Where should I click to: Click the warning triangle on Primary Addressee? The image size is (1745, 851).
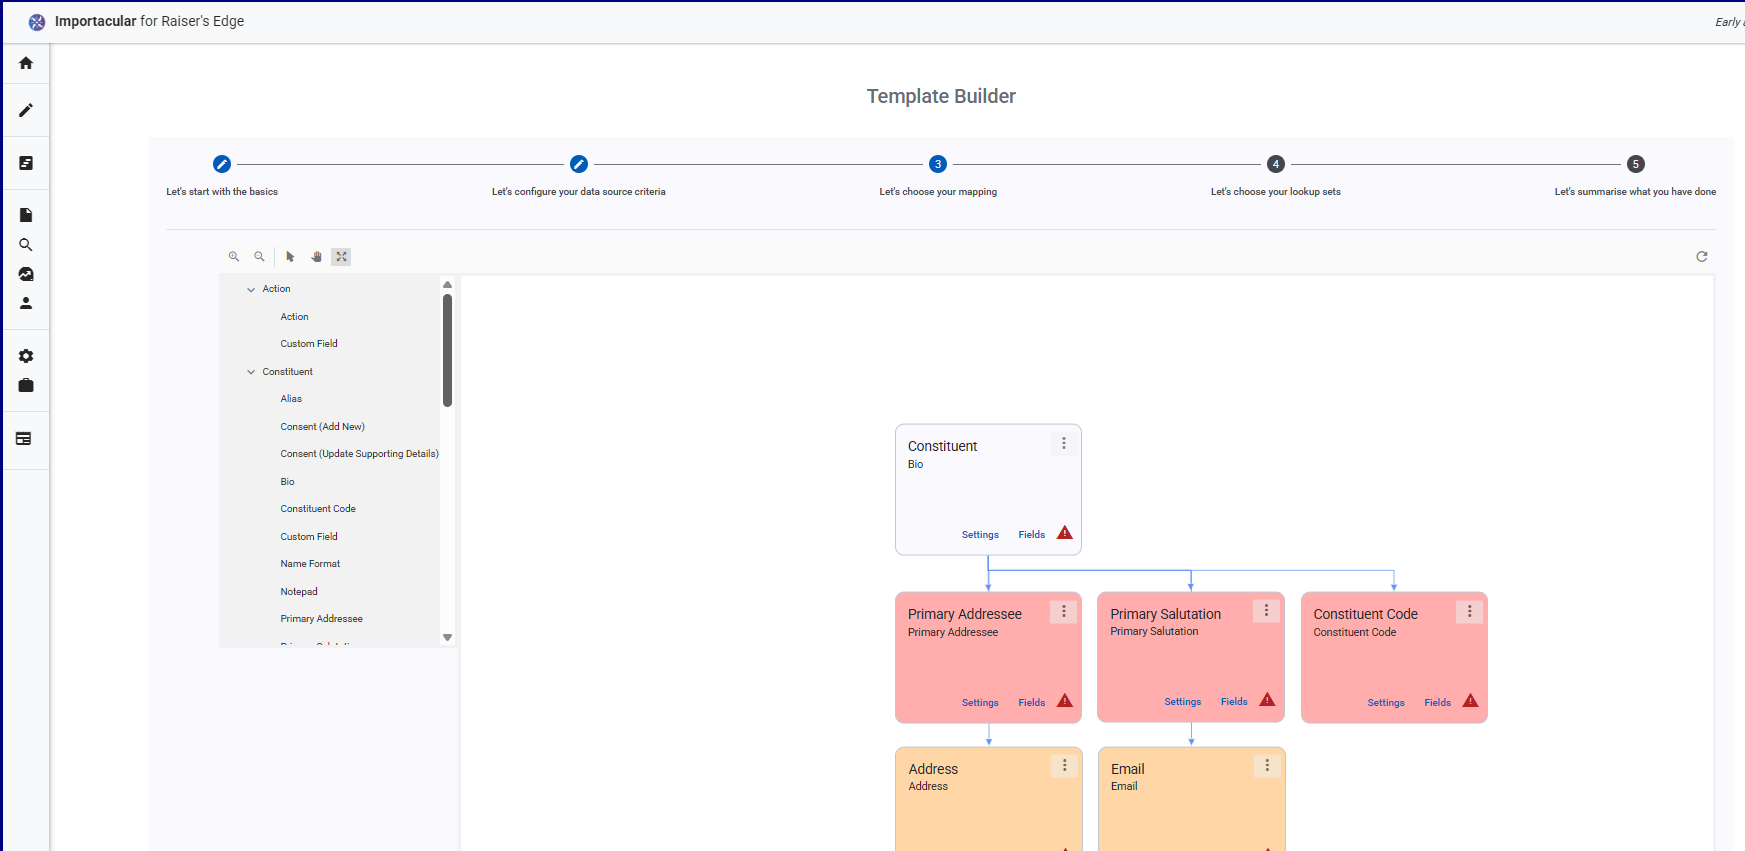pyautogui.click(x=1065, y=701)
